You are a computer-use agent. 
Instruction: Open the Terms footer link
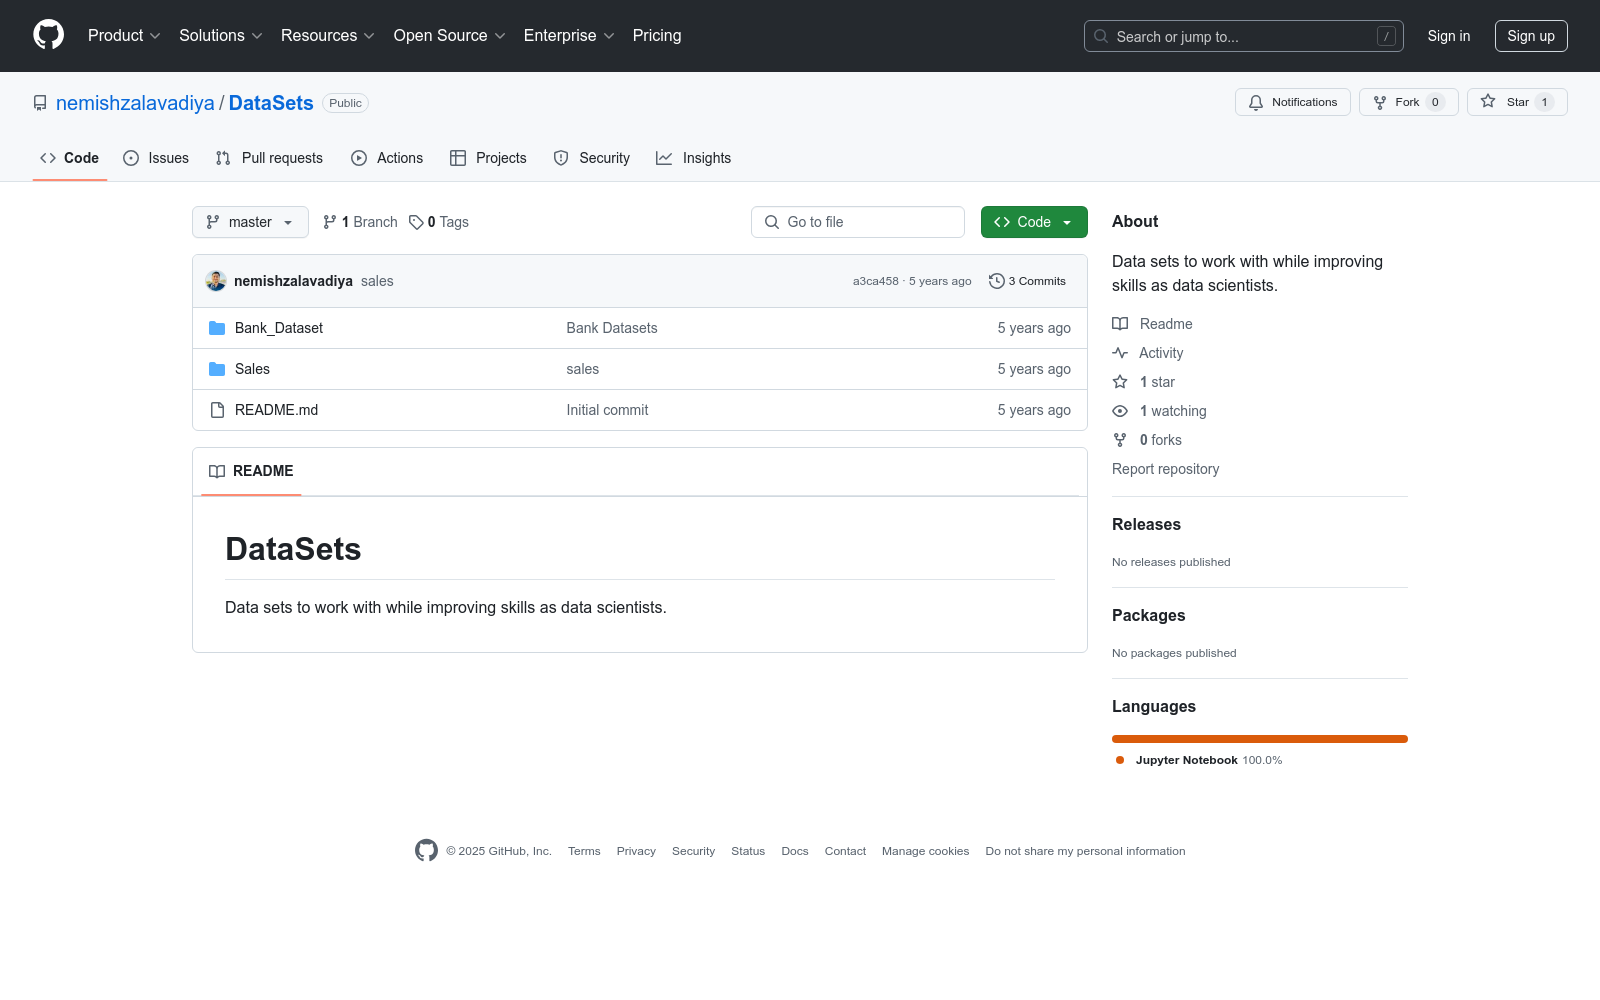pos(584,851)
